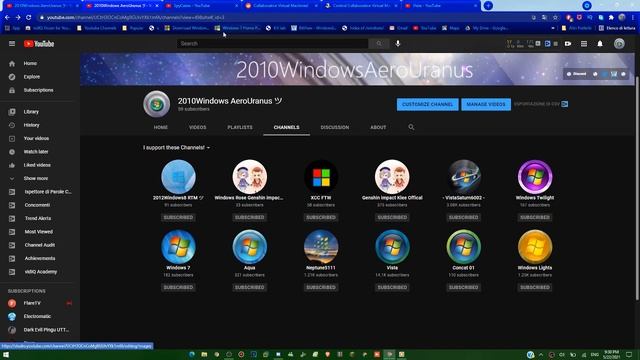Open the notifications bell
The height and width of the screenshot is (360, 640).
click(600, 44)
